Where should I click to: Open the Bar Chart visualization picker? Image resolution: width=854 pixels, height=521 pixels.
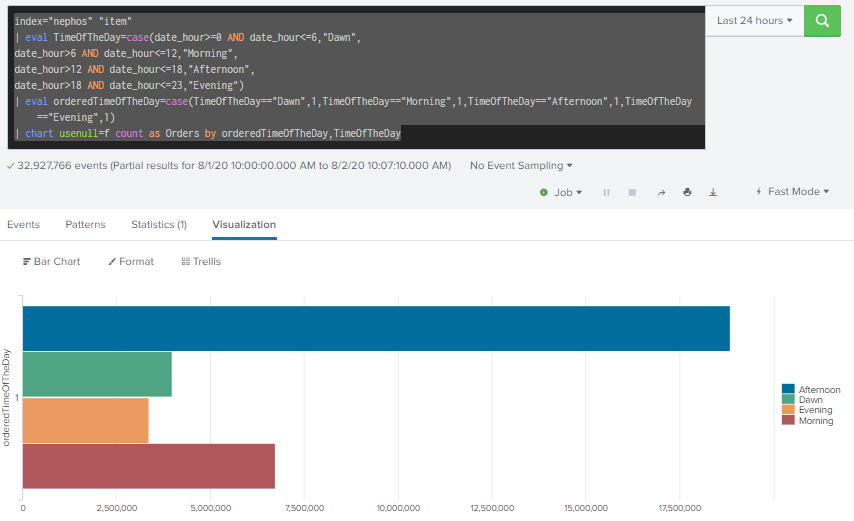pos(51,261)
